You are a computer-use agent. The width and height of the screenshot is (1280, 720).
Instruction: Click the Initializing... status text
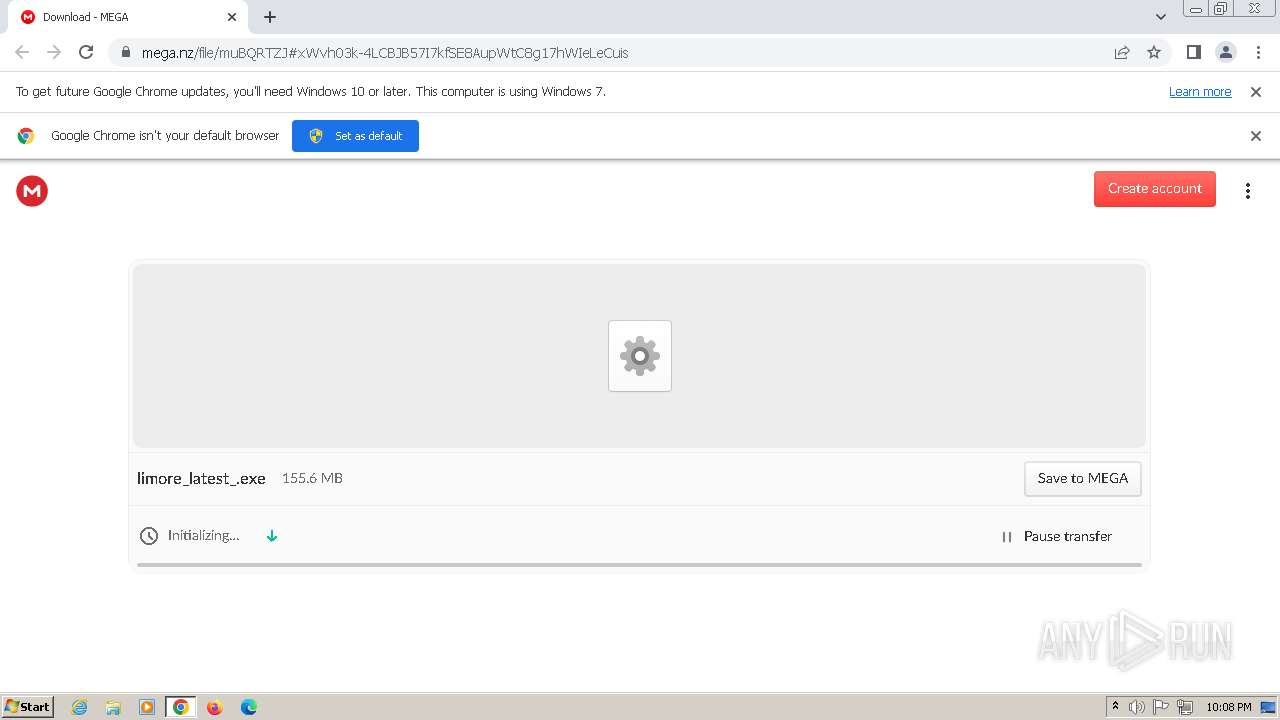[203, 535]
